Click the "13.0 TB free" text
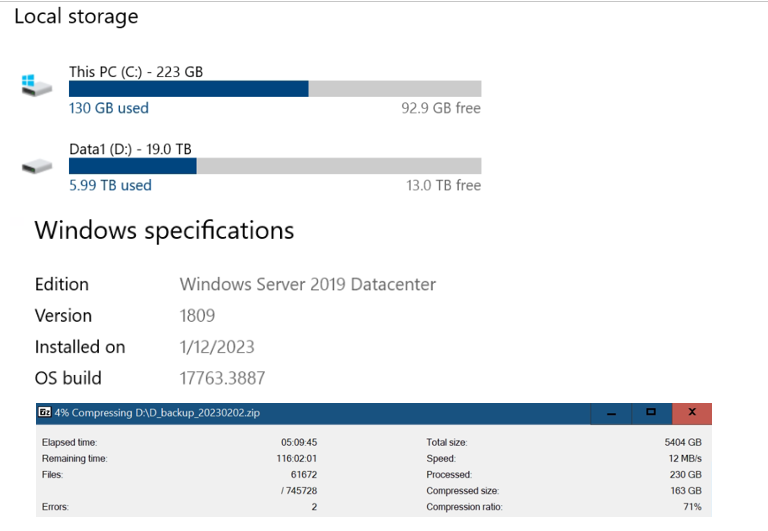 click(444, 185)
